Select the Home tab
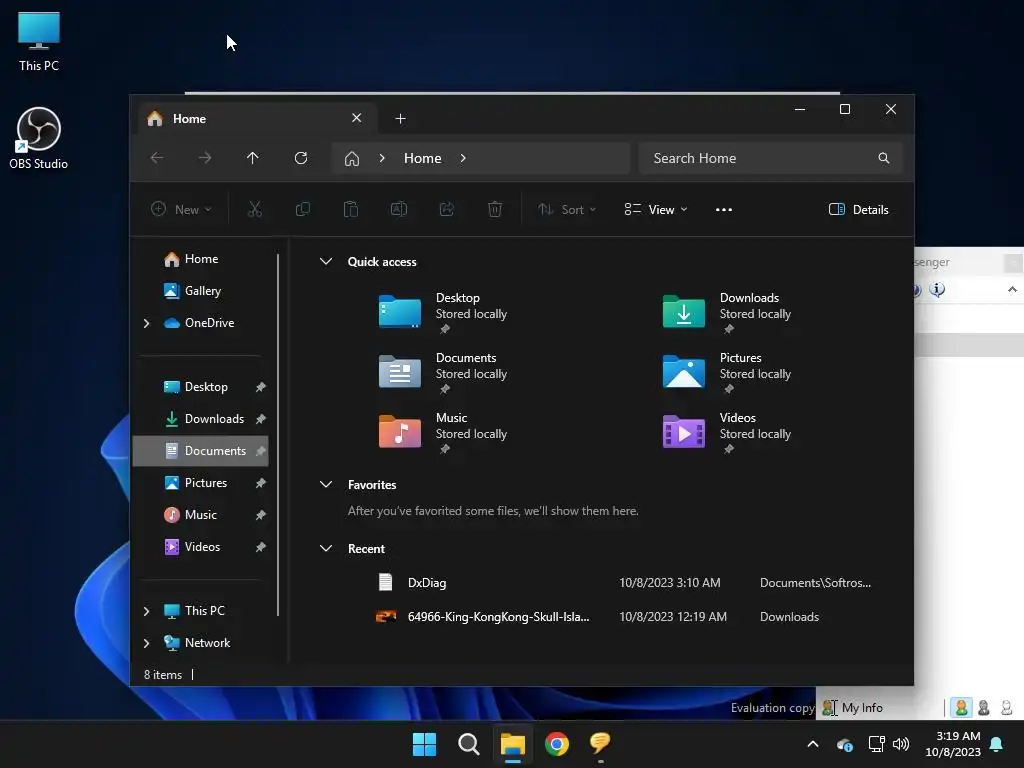The image size is (1024, 768). click(x=256, y=119)
